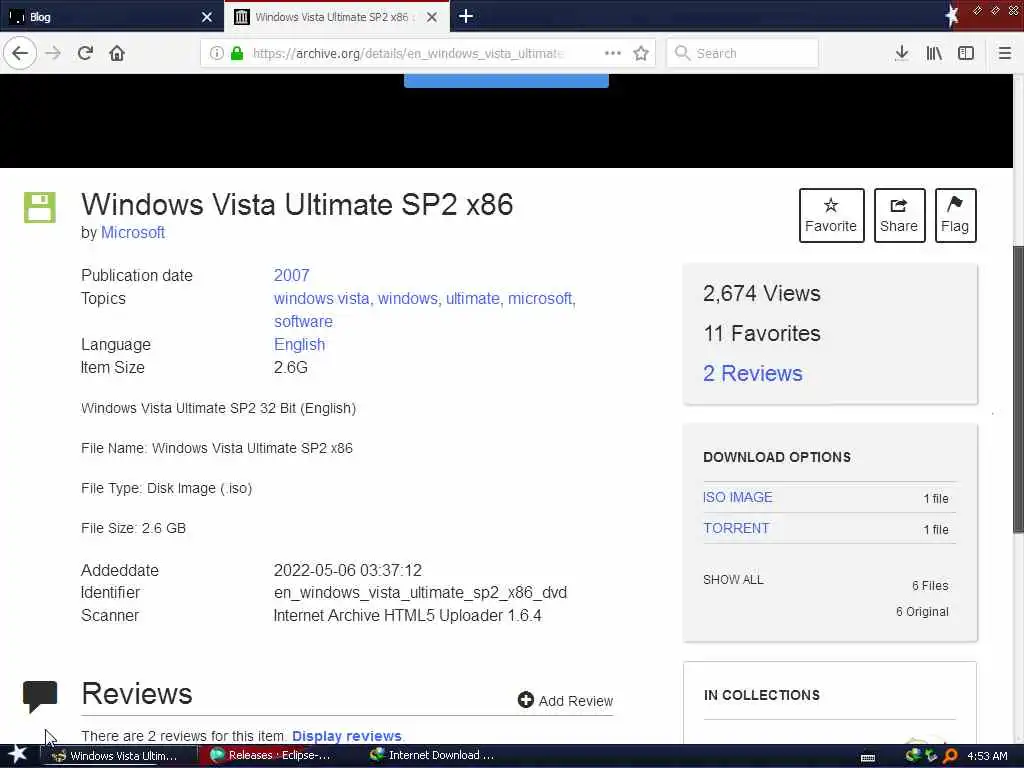Open the 2007 publication date link
1024x768 pixels.
(291, 276)
